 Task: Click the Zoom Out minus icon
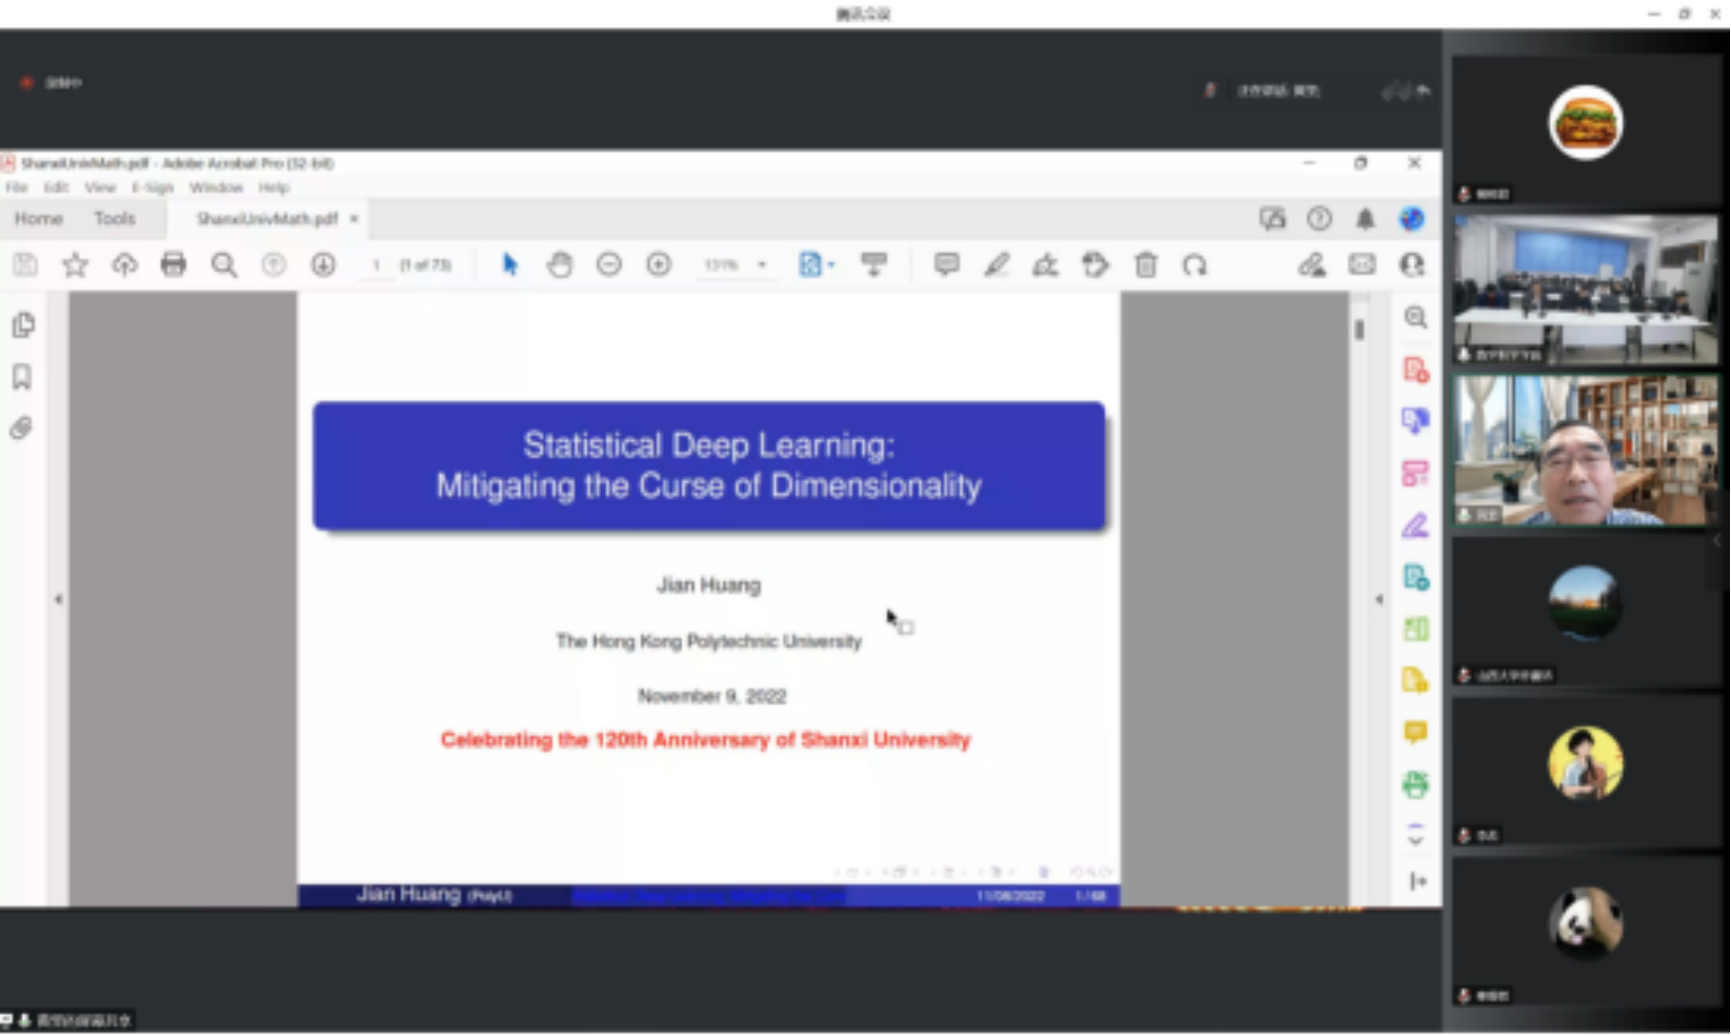pyautogui.click(x=609, y=265)
